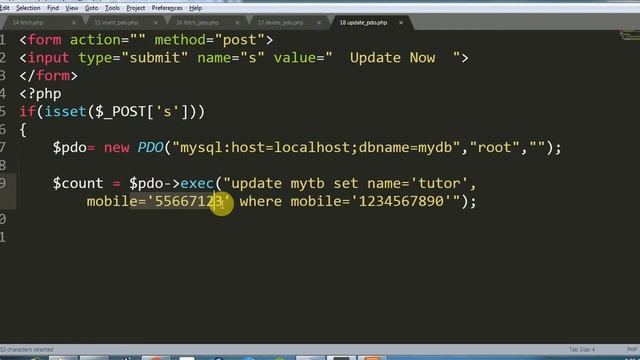The height and width of the screenshot is (360, 640).
Task: Open the Edit menu
Action: [x=4, y=8]
